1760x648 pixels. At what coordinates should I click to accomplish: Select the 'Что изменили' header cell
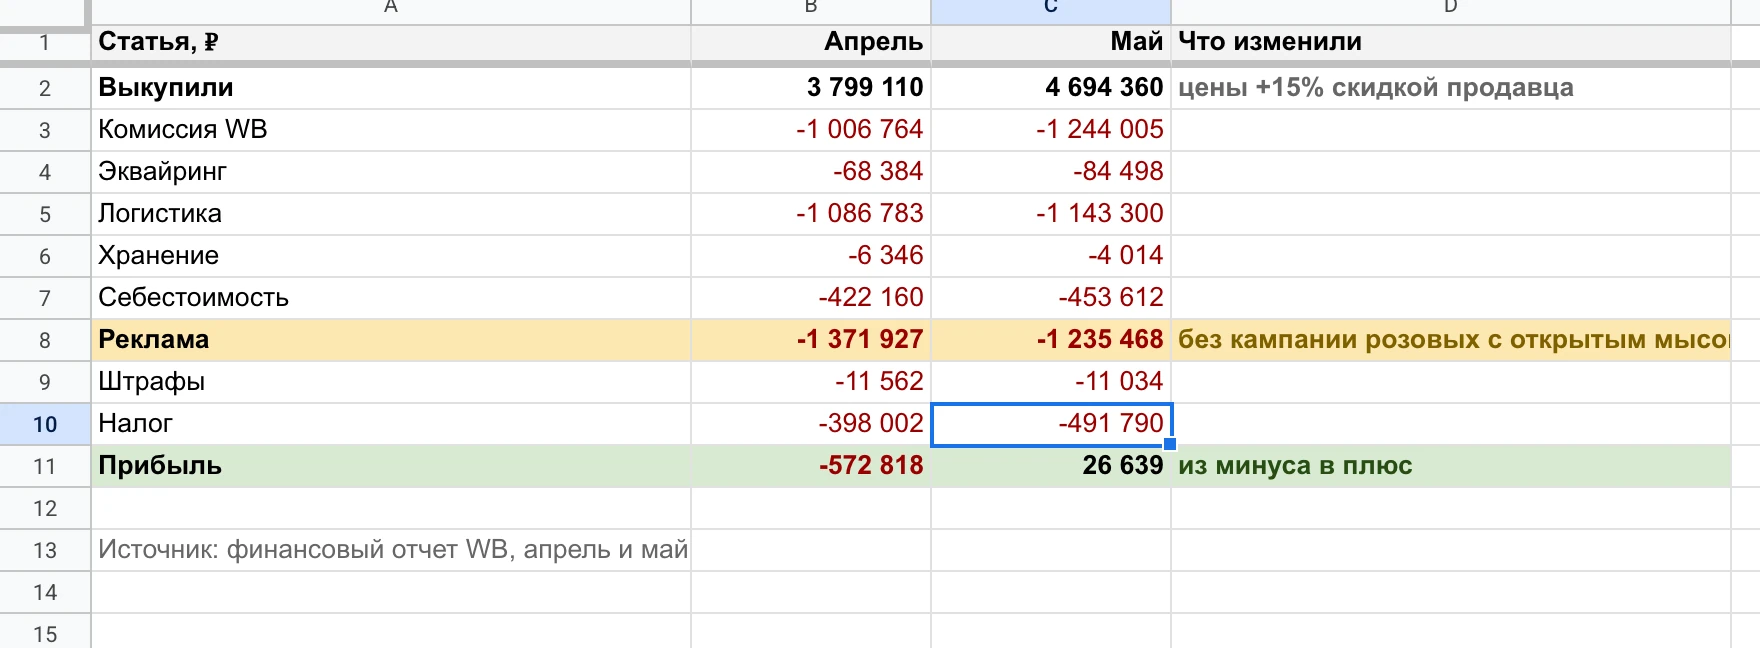tap(1451, 42)
